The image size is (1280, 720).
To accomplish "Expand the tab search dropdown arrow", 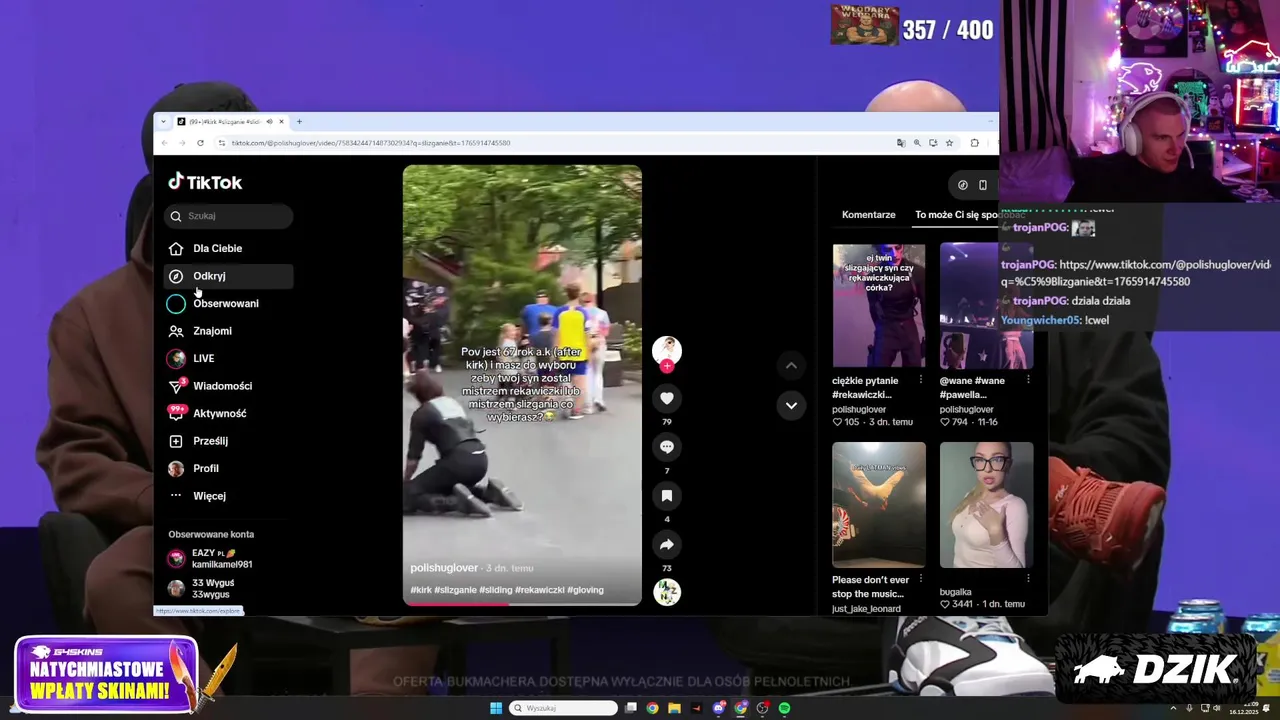I will click(162, 122).
